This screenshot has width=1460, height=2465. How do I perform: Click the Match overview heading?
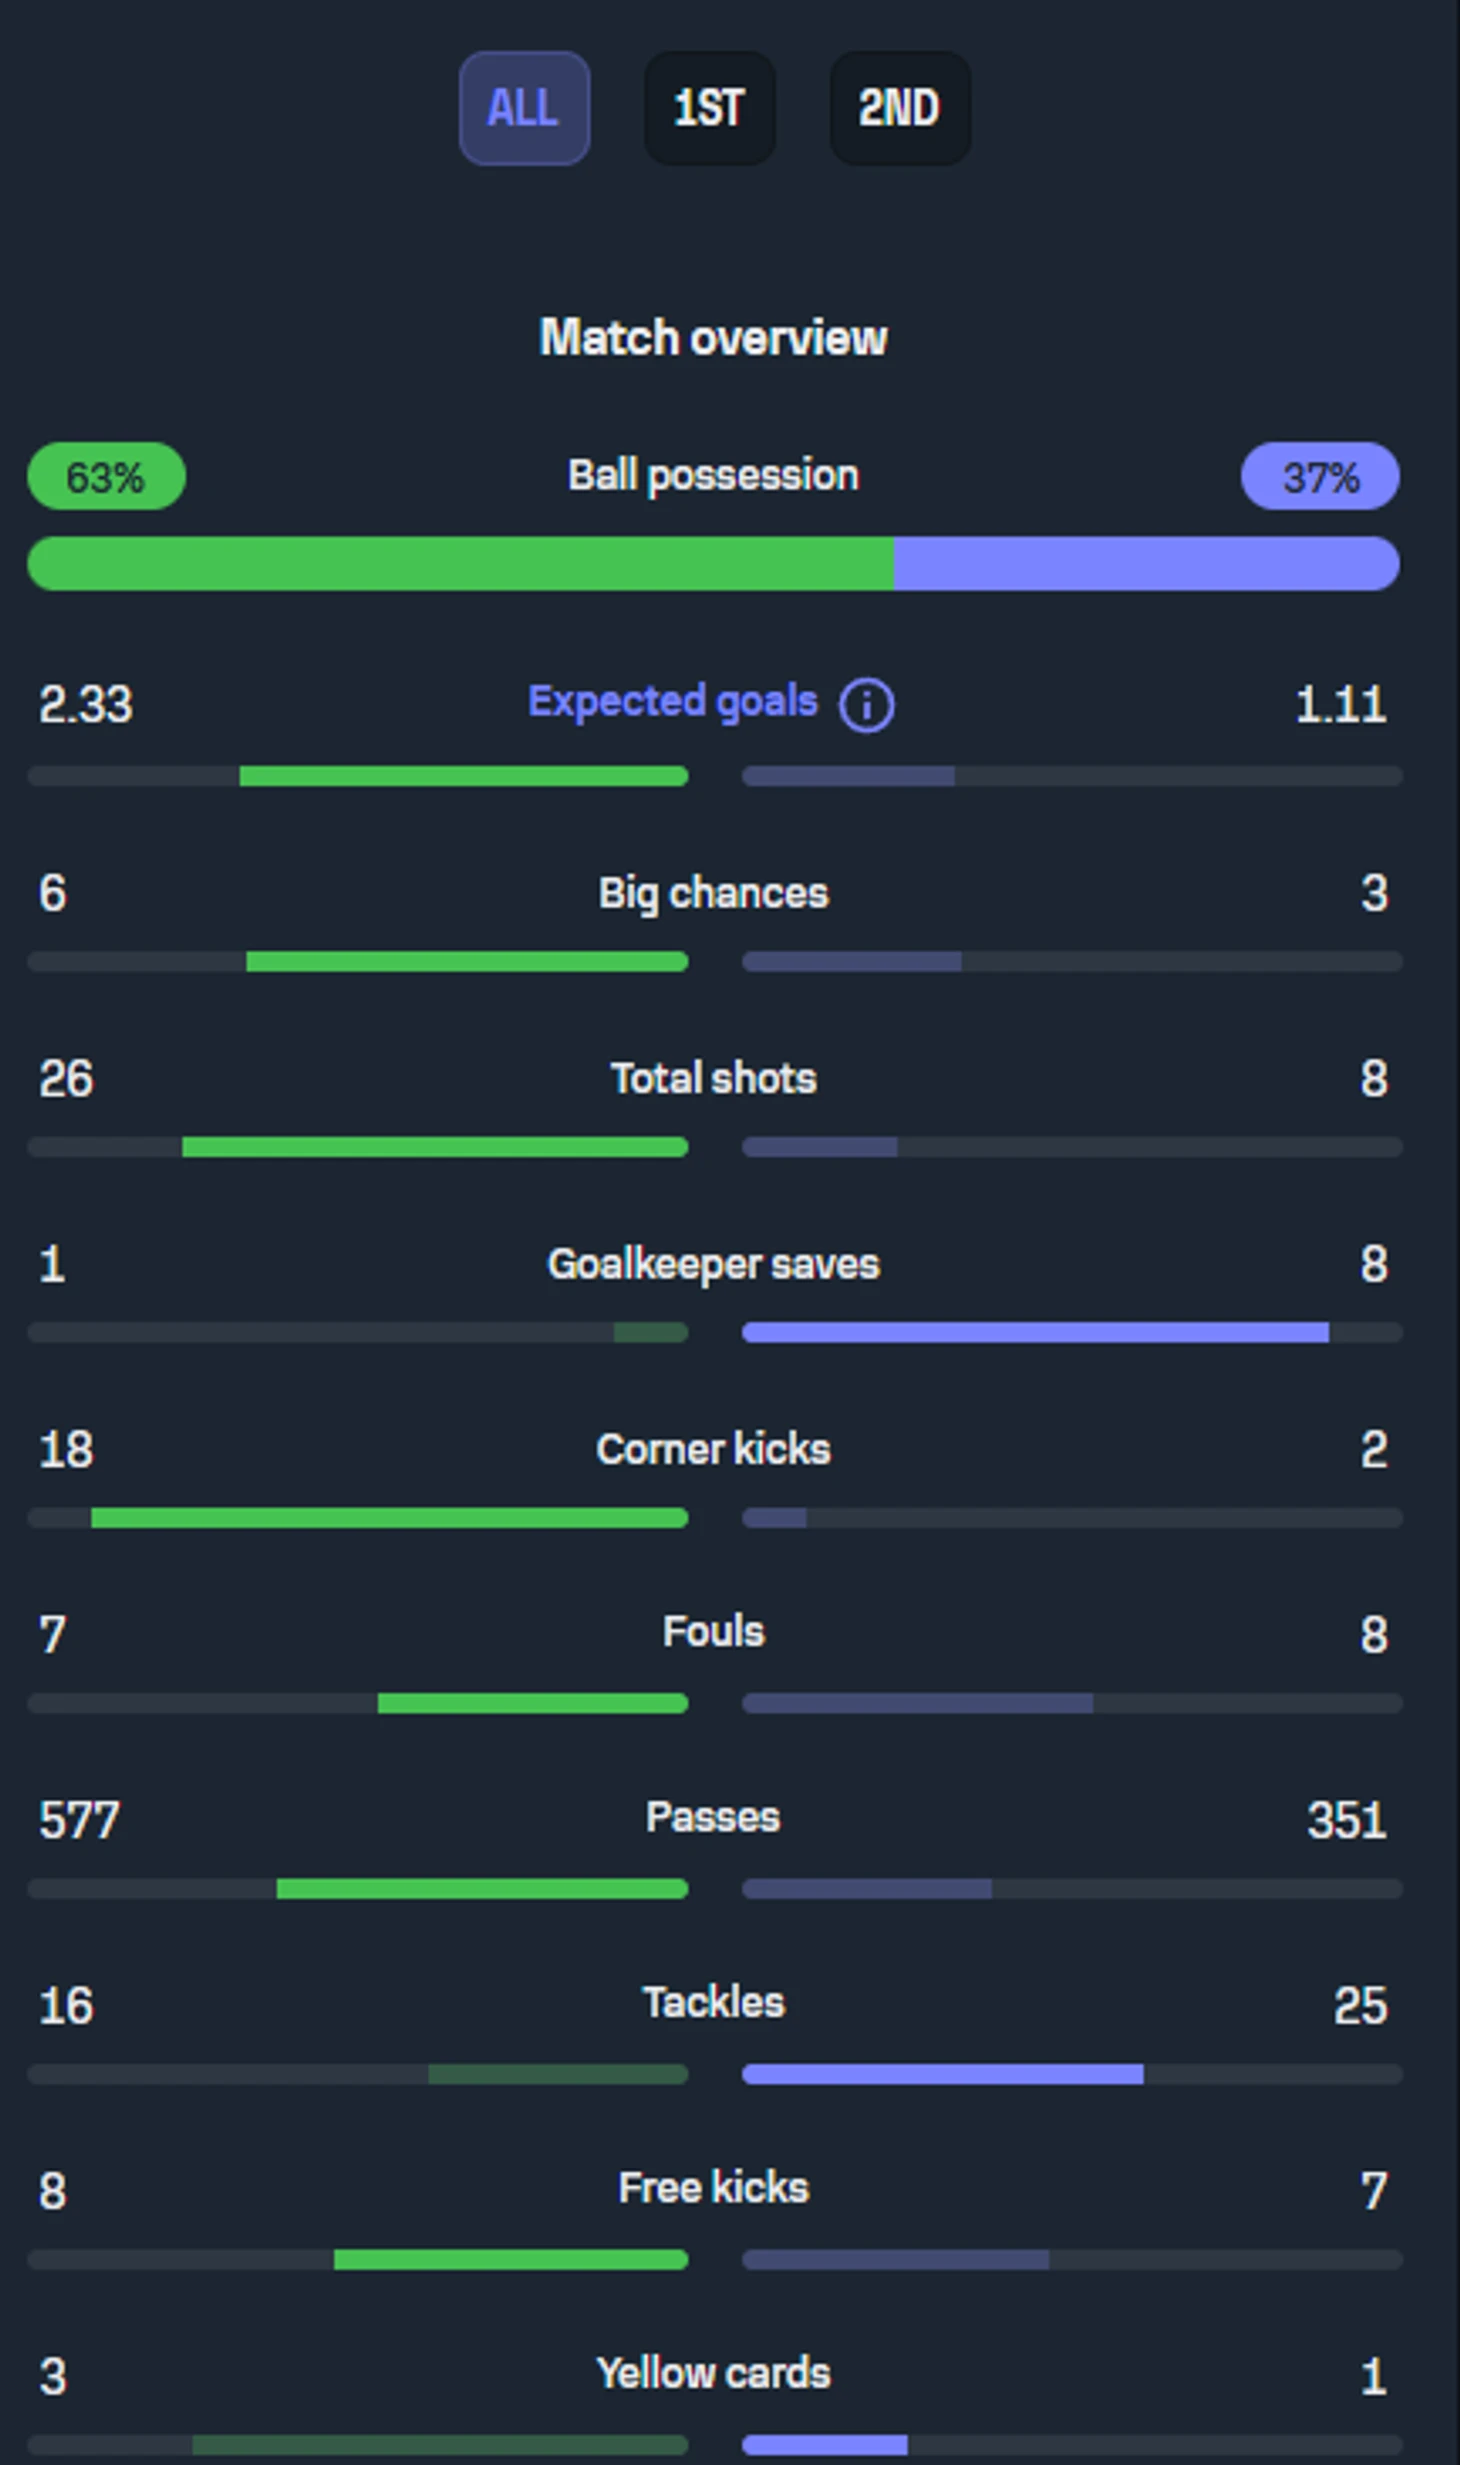click(713, 337)
